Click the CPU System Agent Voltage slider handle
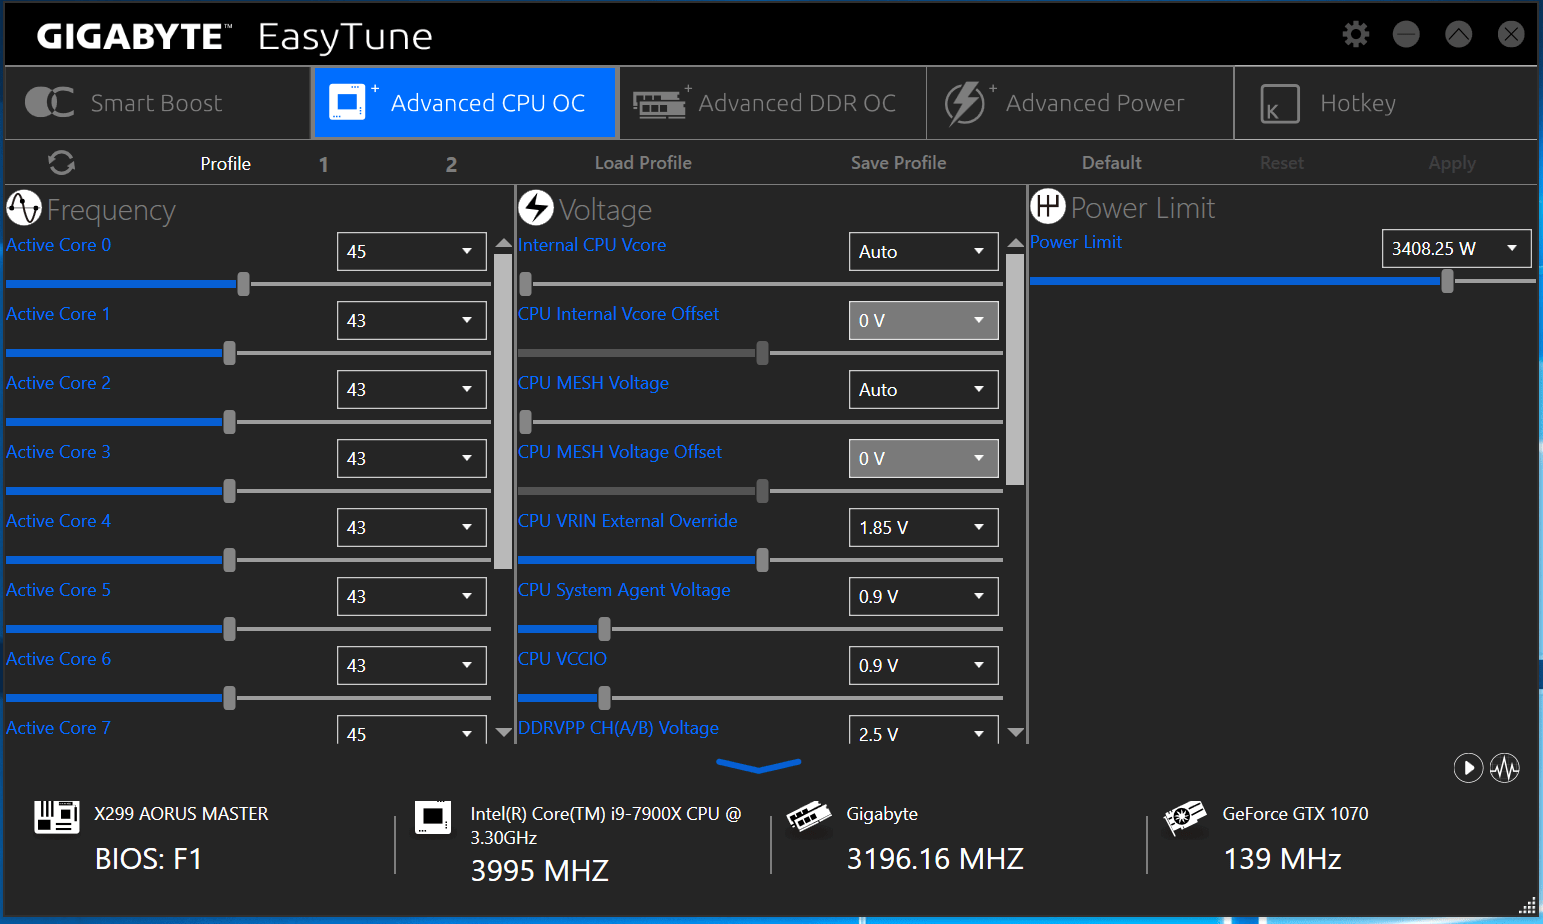The height and width of the screenshot is (924, 1543). pos(604,629)
